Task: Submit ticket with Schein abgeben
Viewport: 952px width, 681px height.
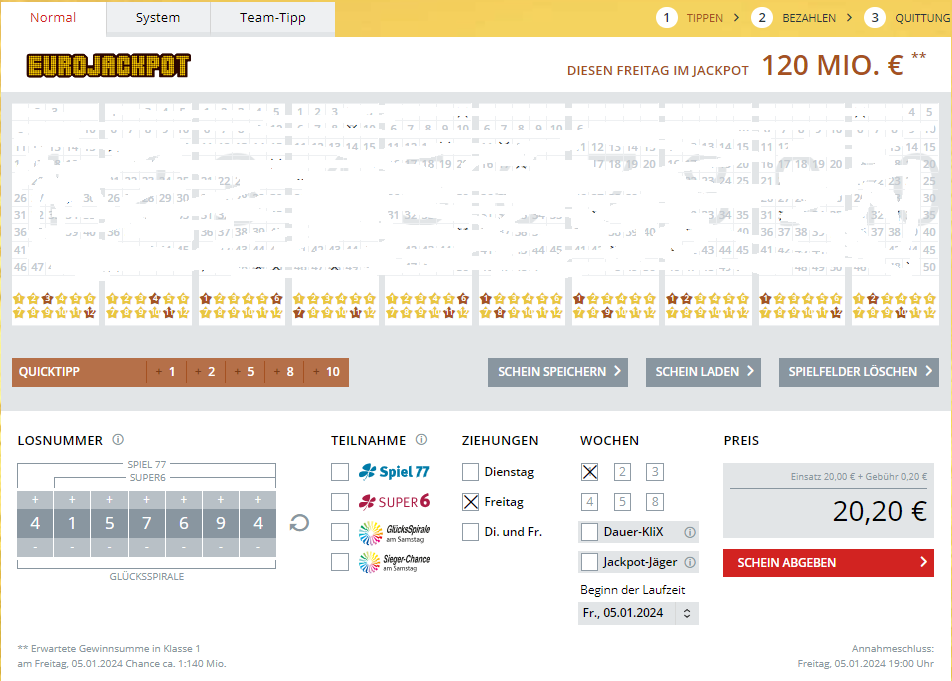Action: coord(828,563)
